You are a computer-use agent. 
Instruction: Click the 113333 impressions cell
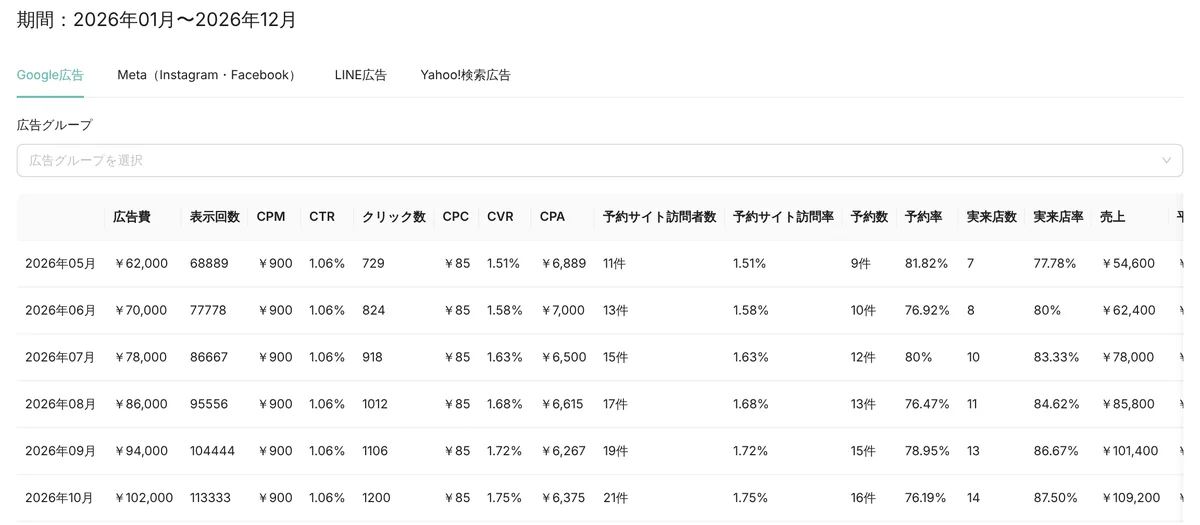point(211,498)
